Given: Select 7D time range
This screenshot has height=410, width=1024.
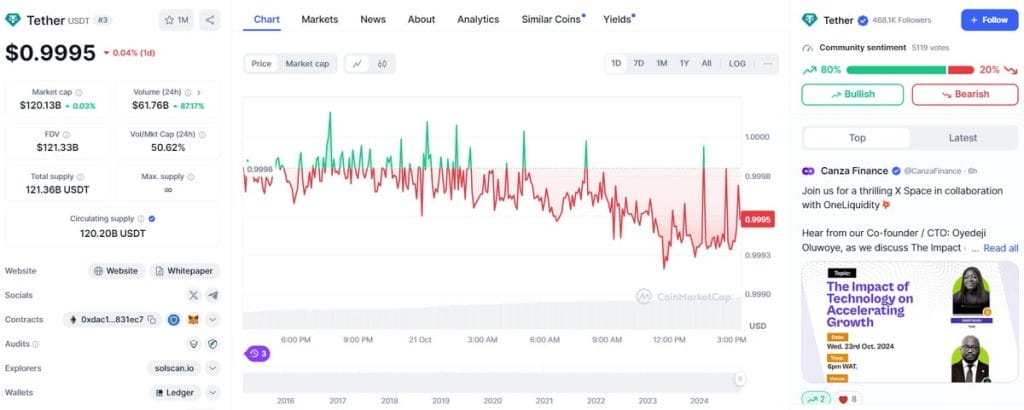Looking at the screenshot, I should (x=639, y=63).
